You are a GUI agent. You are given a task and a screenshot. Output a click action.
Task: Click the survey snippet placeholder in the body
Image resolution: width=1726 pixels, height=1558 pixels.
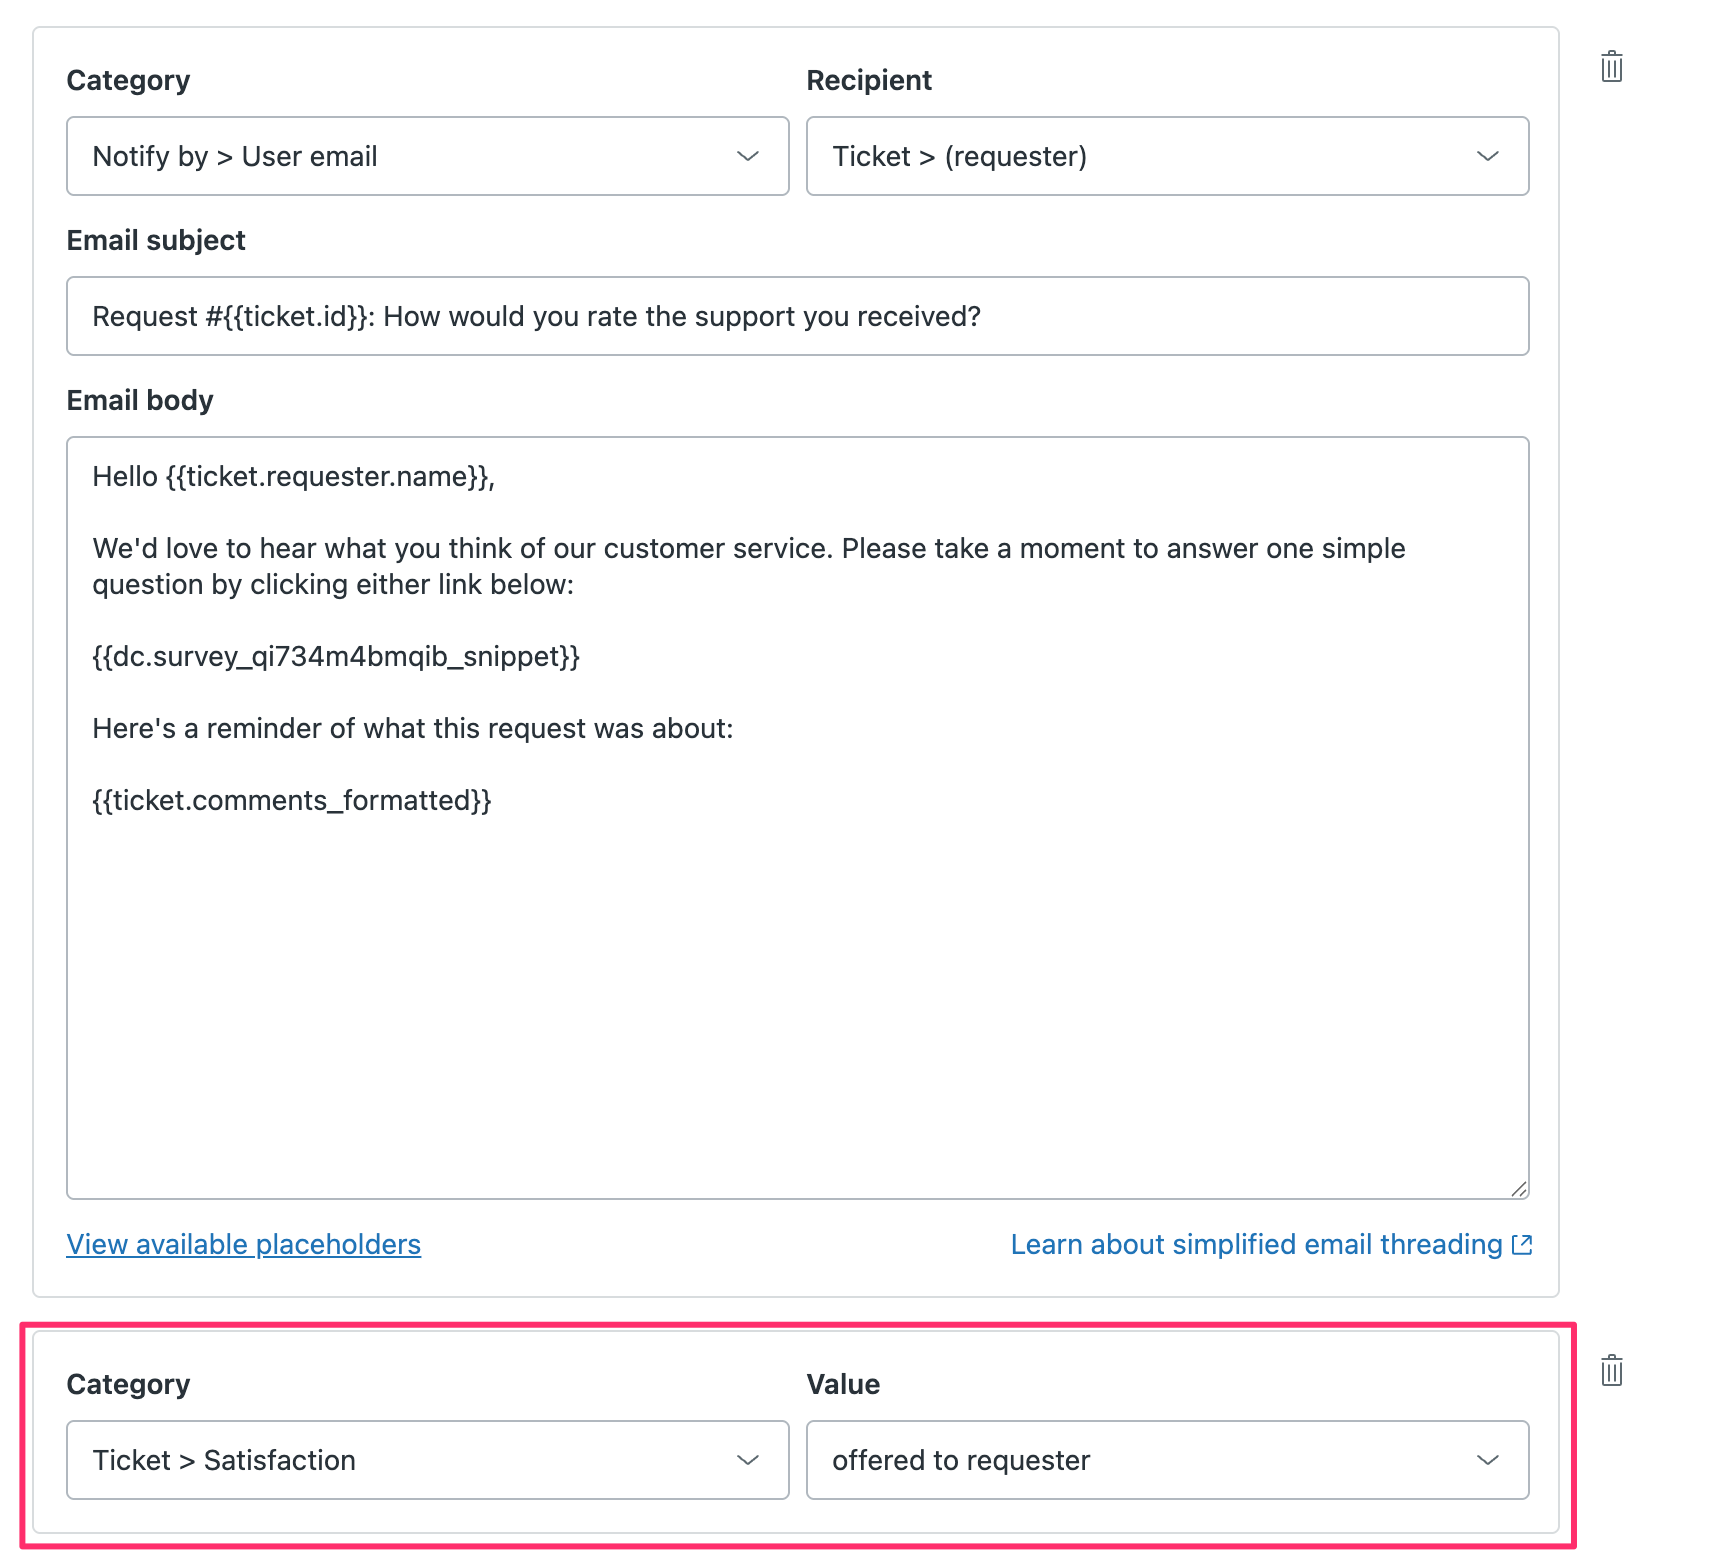pos(337,657)
